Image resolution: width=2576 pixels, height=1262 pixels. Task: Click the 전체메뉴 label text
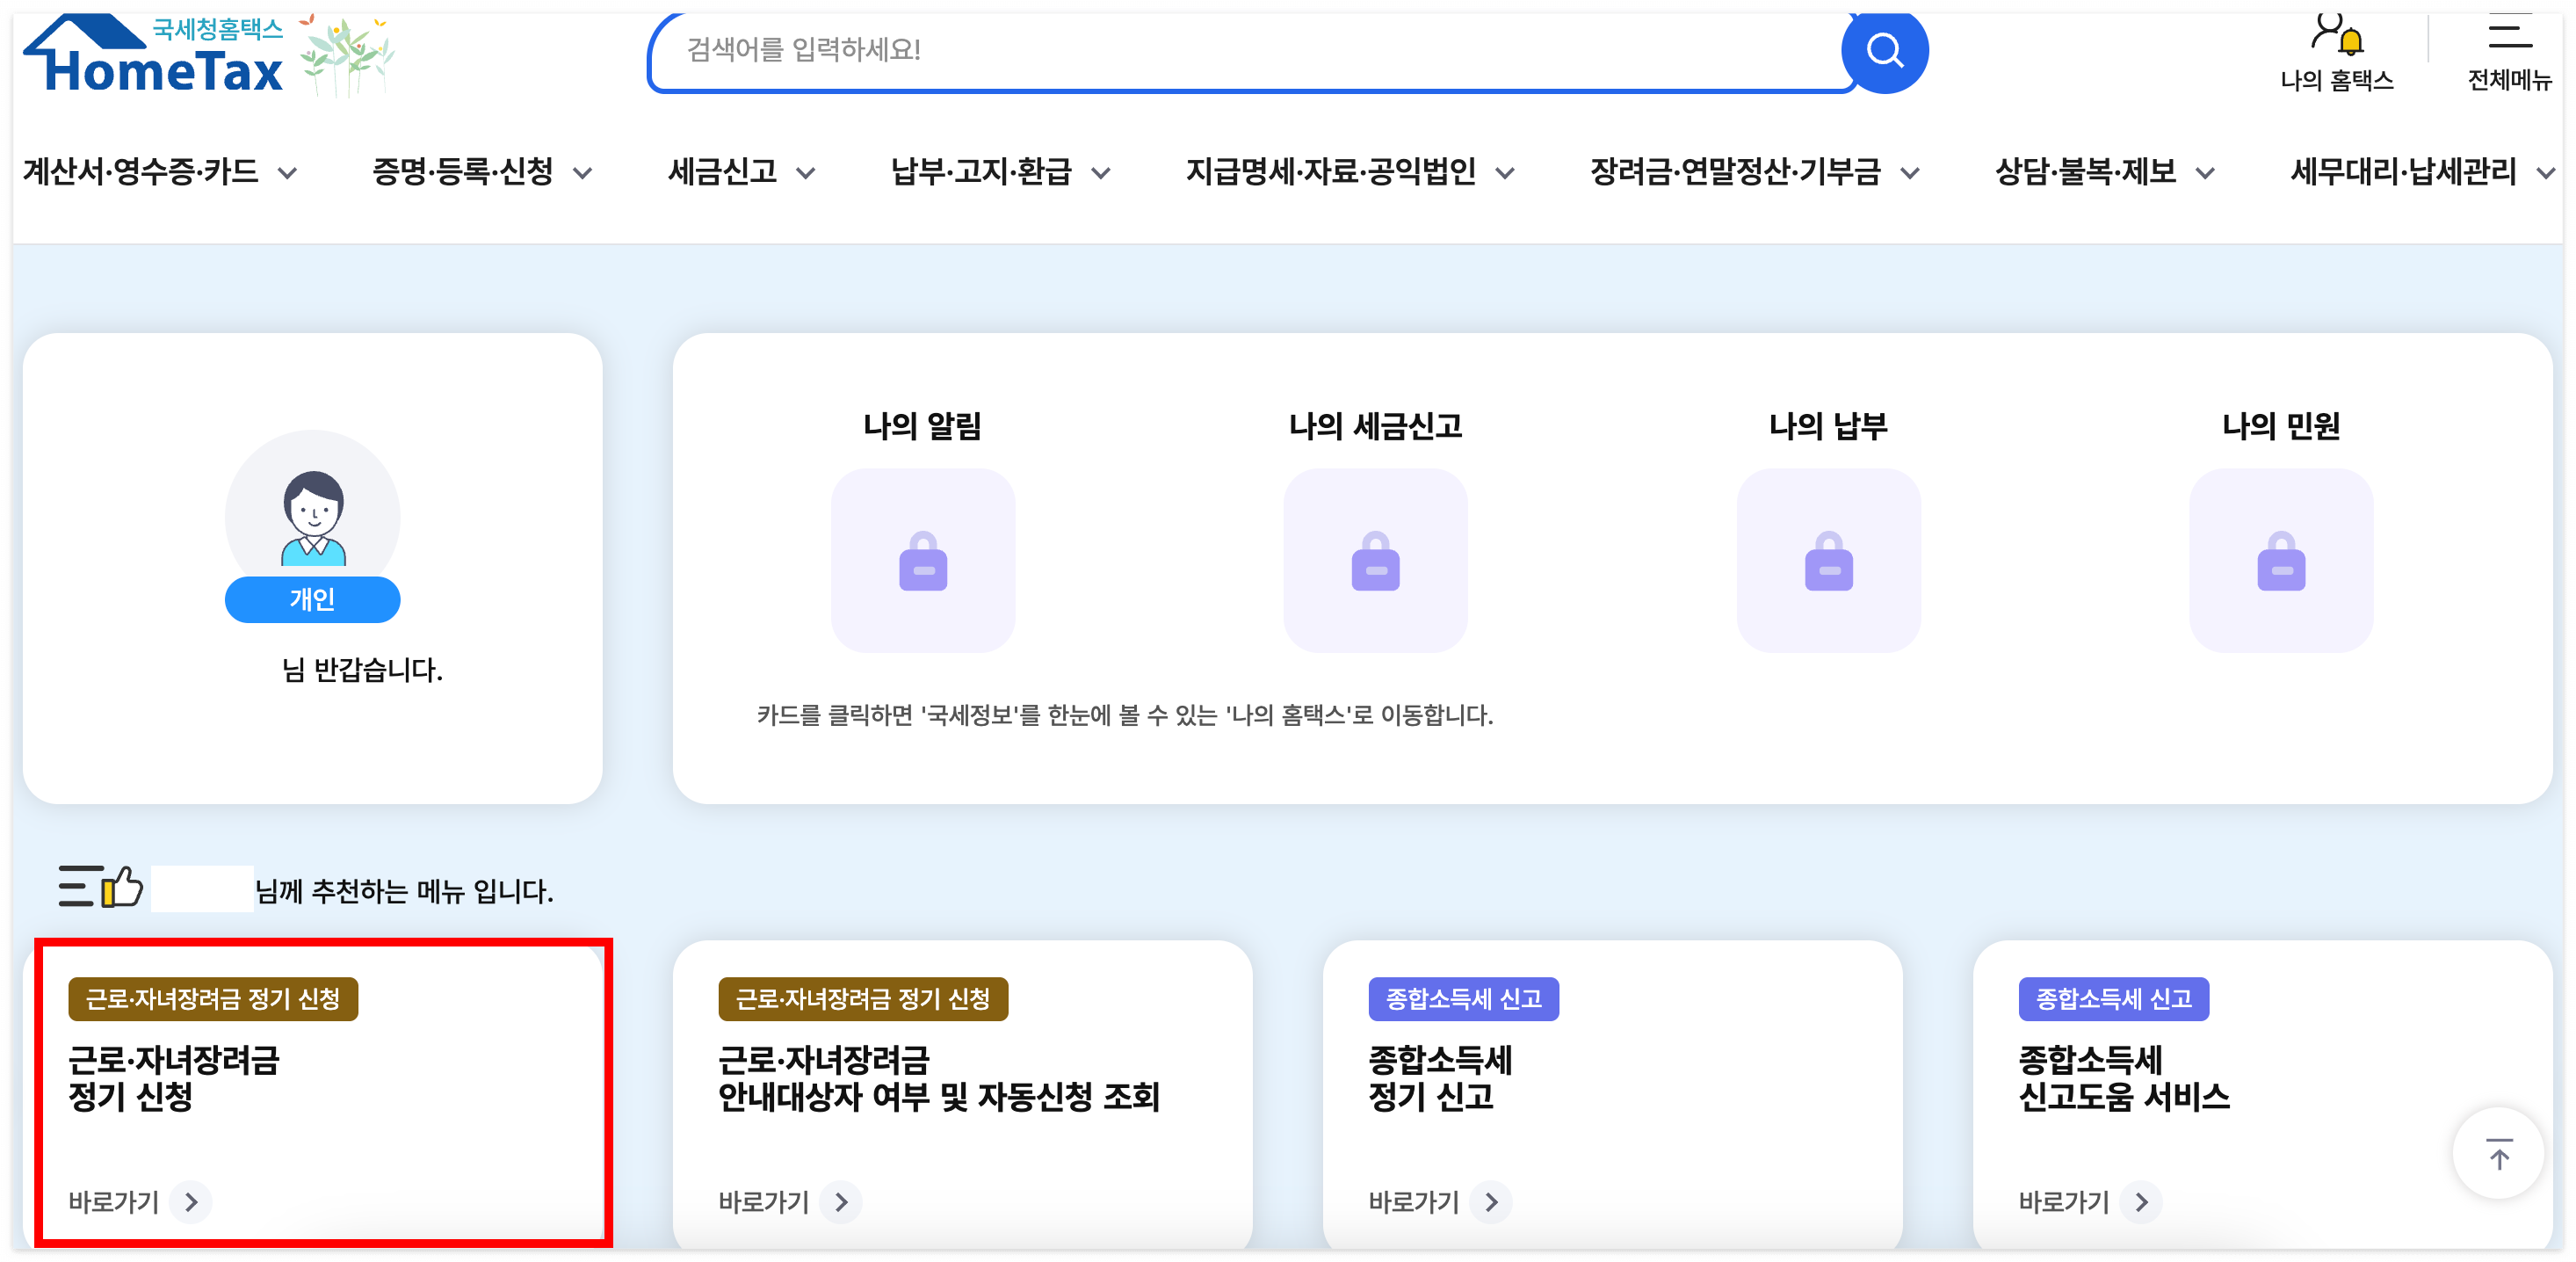tap(2509, 80)
